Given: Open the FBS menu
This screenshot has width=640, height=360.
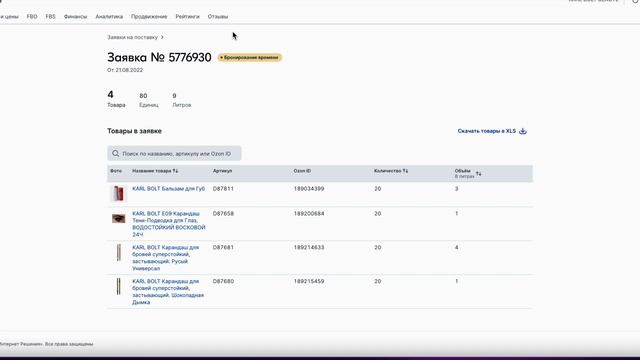Looking at the screenshot, I should pyautogui.click(x=51, y=17).
